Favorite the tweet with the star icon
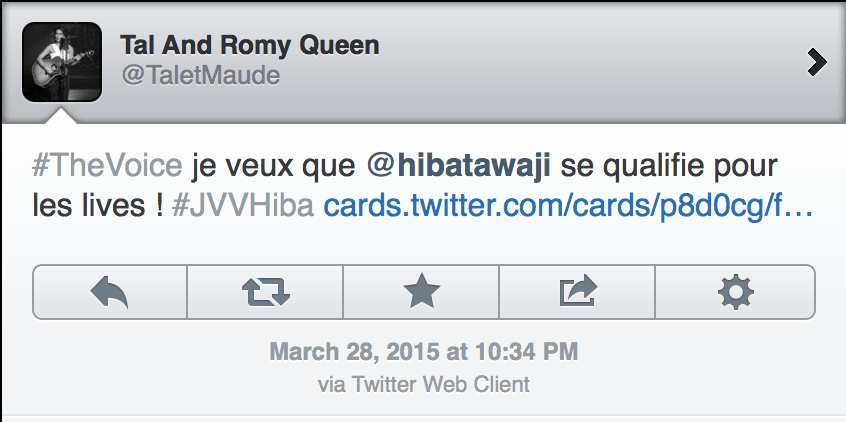The height and width of the screenshot is (422, 846). click(421, 292)
